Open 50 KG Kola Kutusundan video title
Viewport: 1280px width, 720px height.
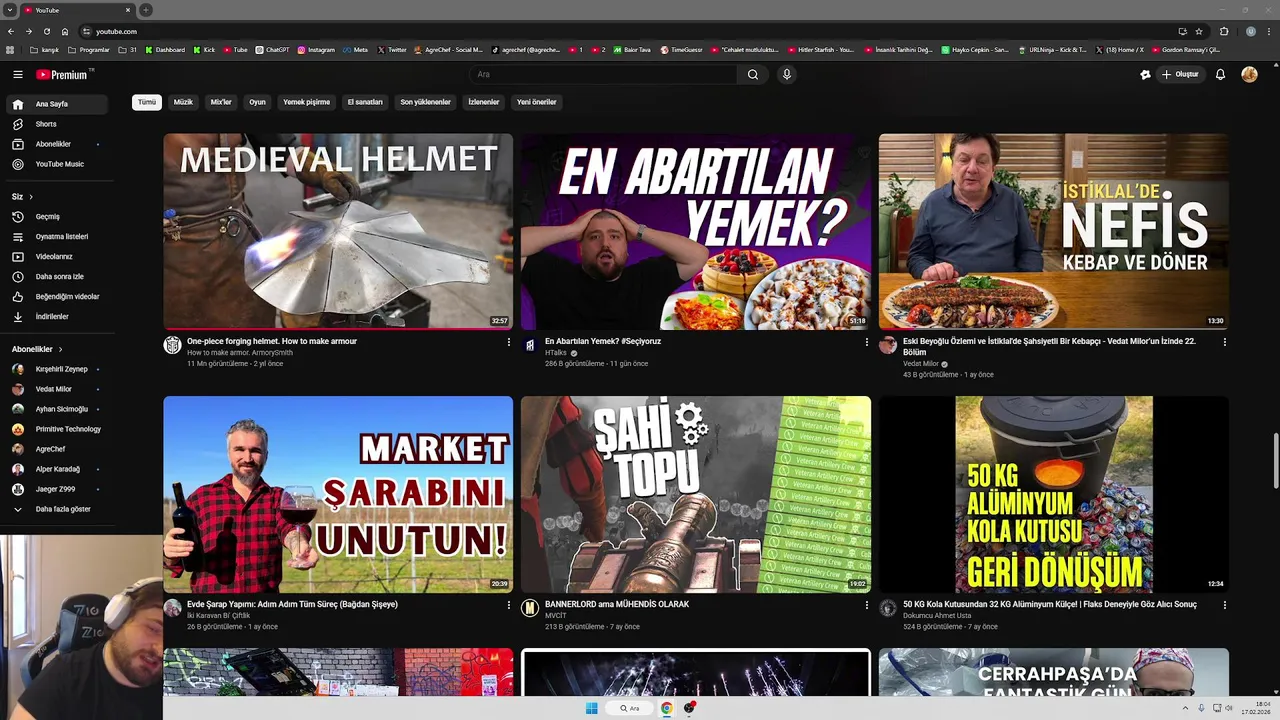tap(1050, 604)
